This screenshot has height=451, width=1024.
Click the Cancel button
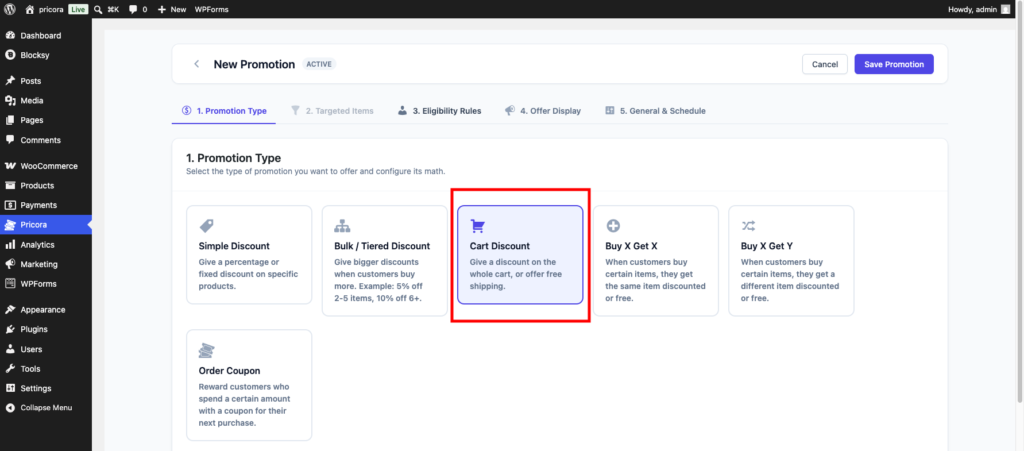(x=825, y=64)
